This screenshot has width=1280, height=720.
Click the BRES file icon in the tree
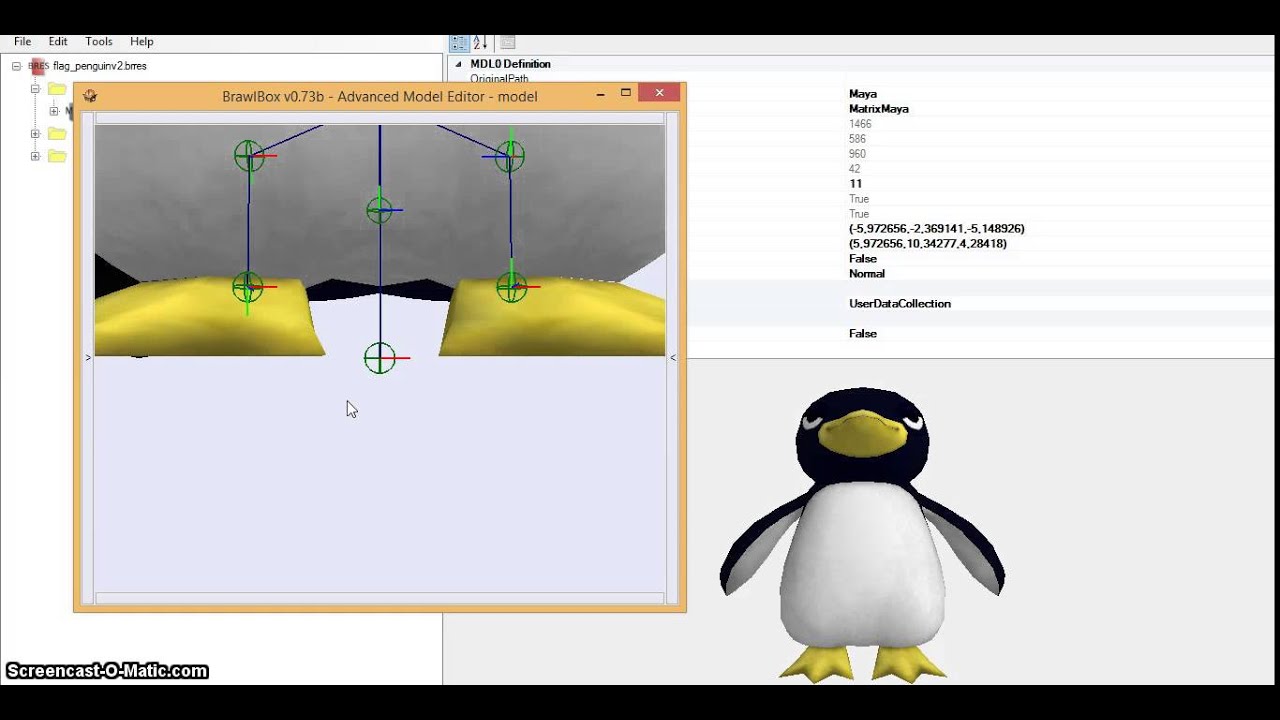click(x=38, y=66)
